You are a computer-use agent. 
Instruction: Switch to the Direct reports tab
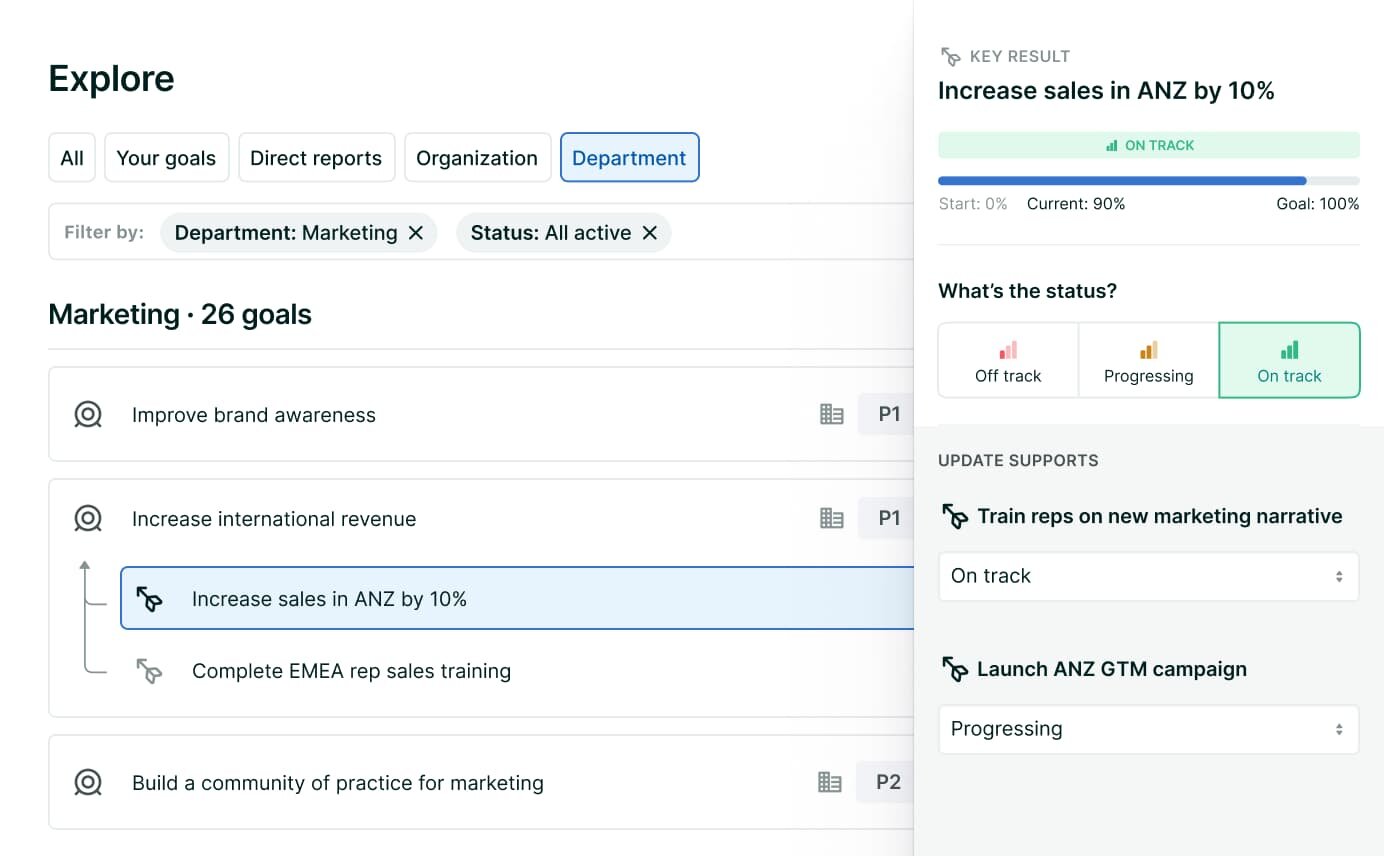(316, 158)
